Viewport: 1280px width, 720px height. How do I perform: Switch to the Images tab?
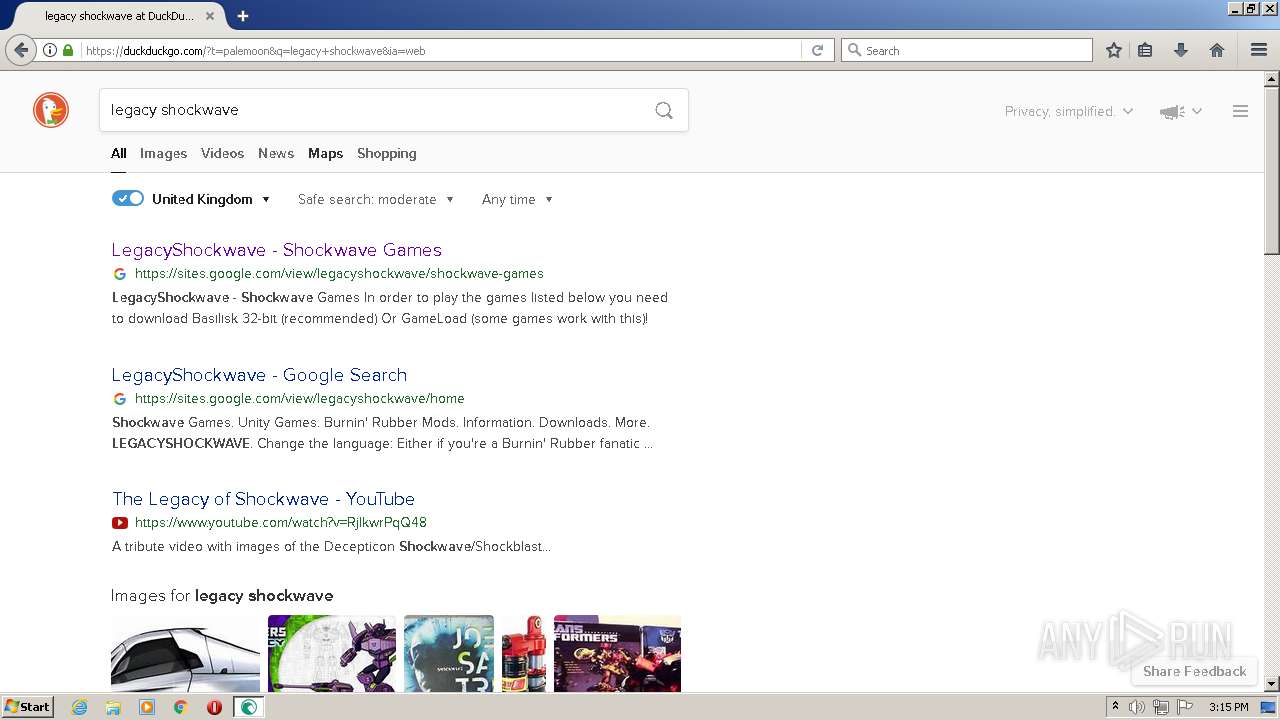(163, 153)
